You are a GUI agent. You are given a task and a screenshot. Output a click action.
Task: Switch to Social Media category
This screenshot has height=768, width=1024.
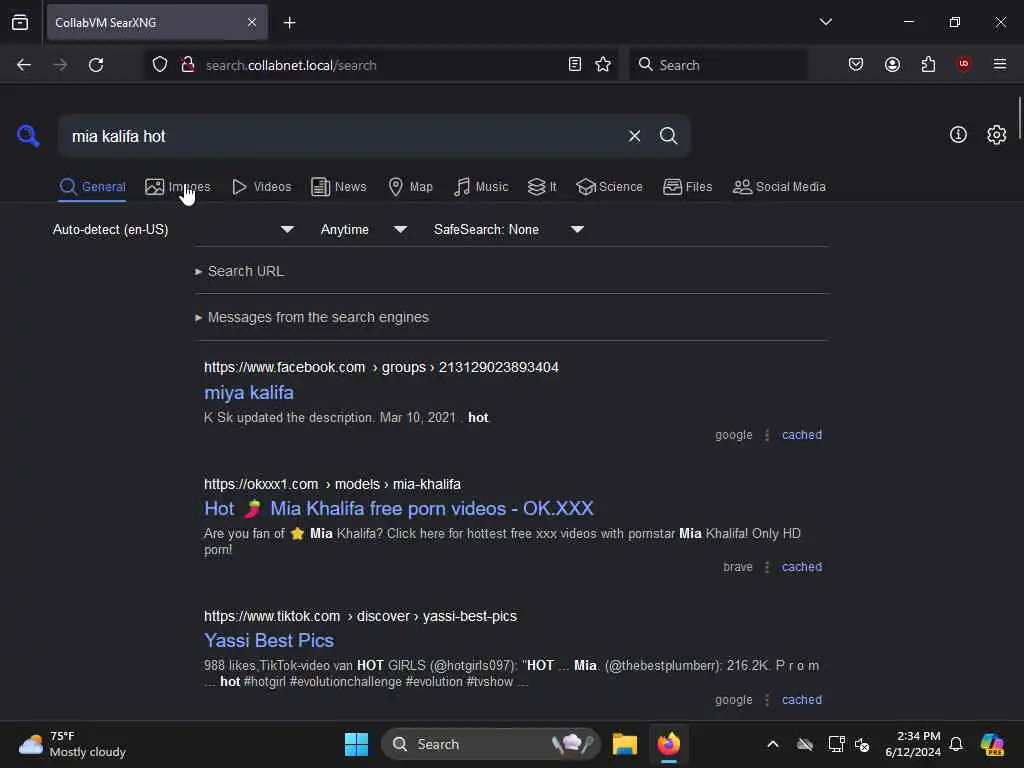[779, 187]
